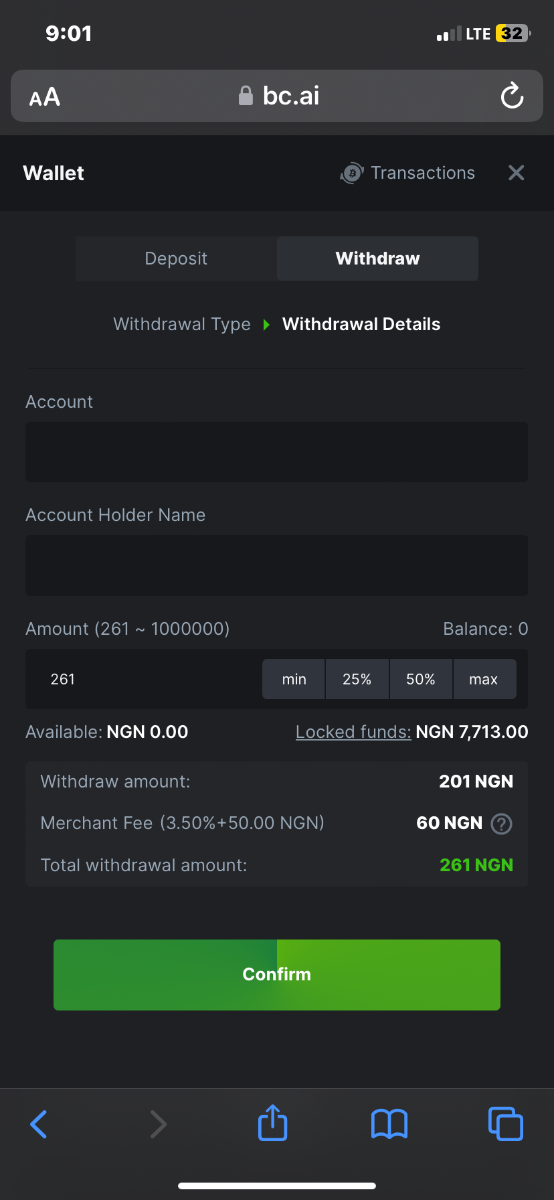The height and width of the screenshot is (1200, 554).
Task: Open the Safari share sheet icon
Action: coord(272,1124)
